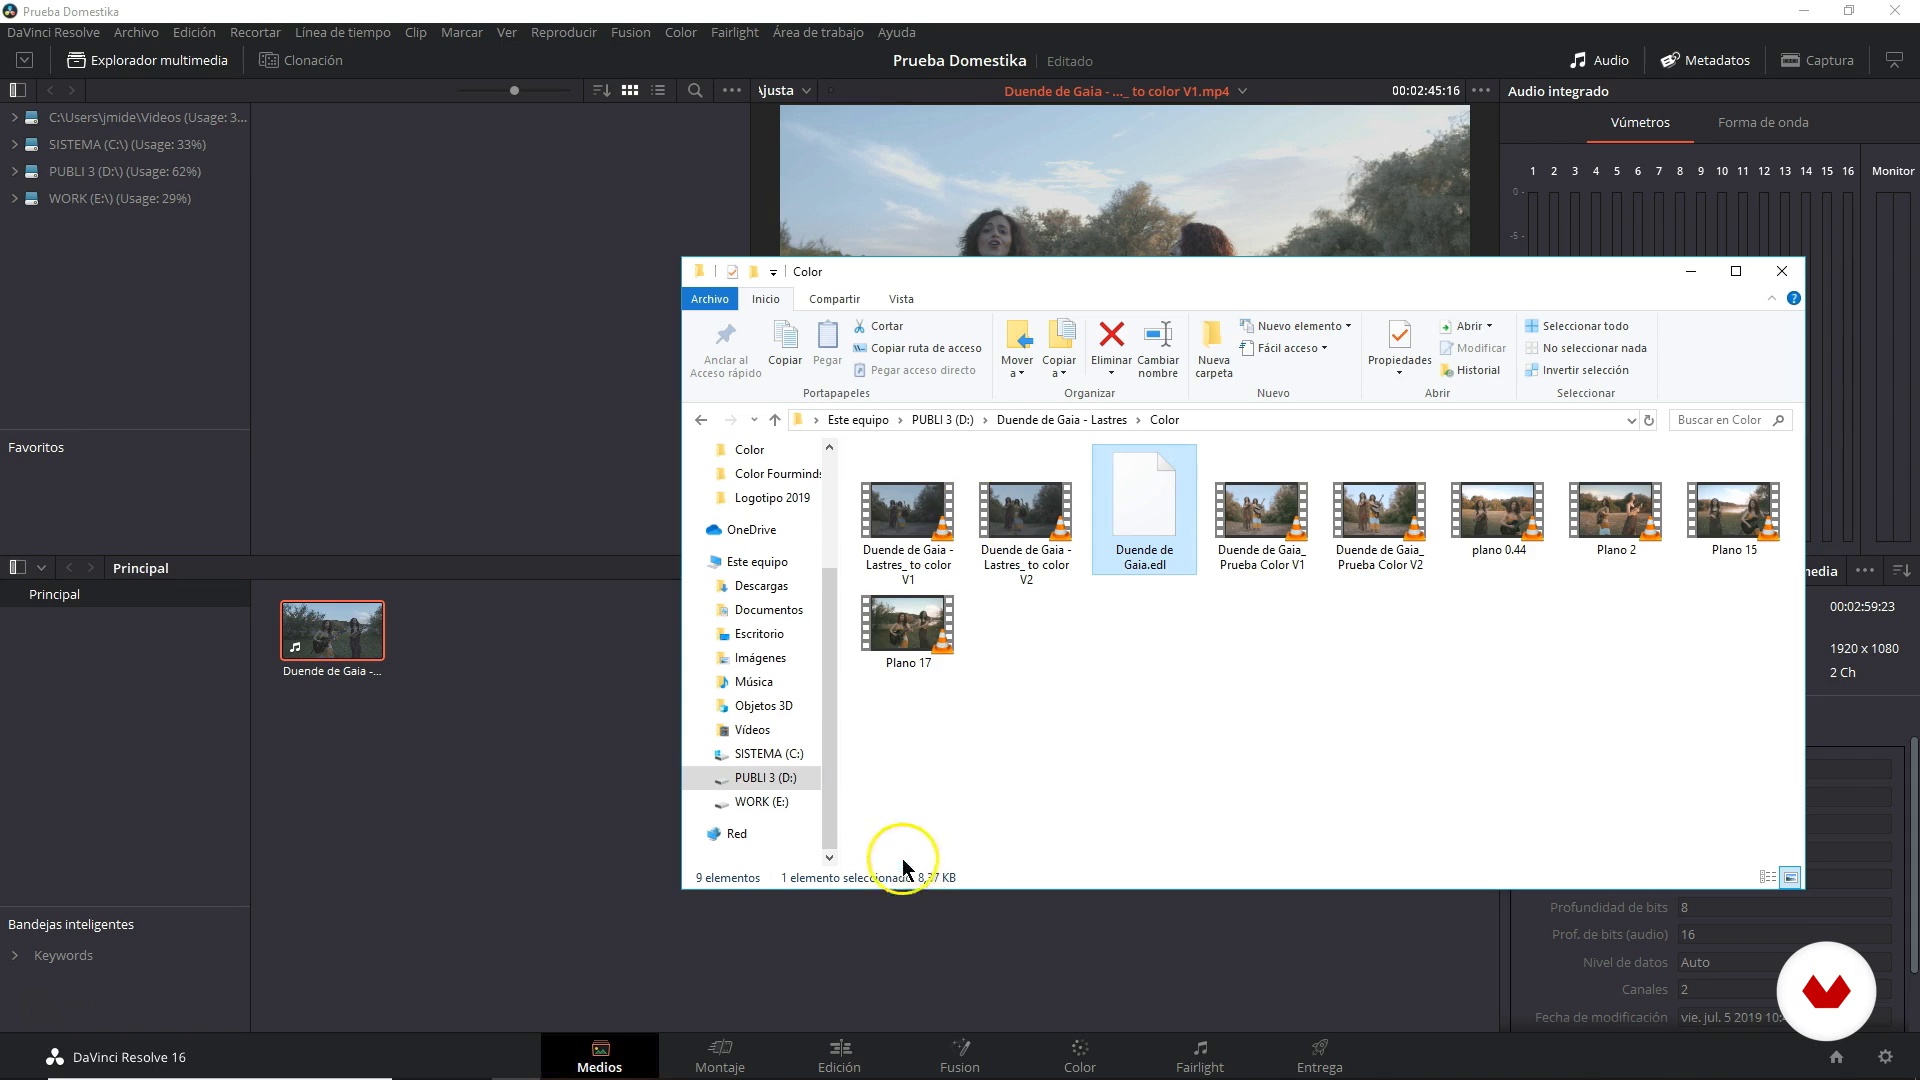The height and width of the screenshot is (1080, 1920).
Task: Open the Audio panel
Action: point(1599,60)
